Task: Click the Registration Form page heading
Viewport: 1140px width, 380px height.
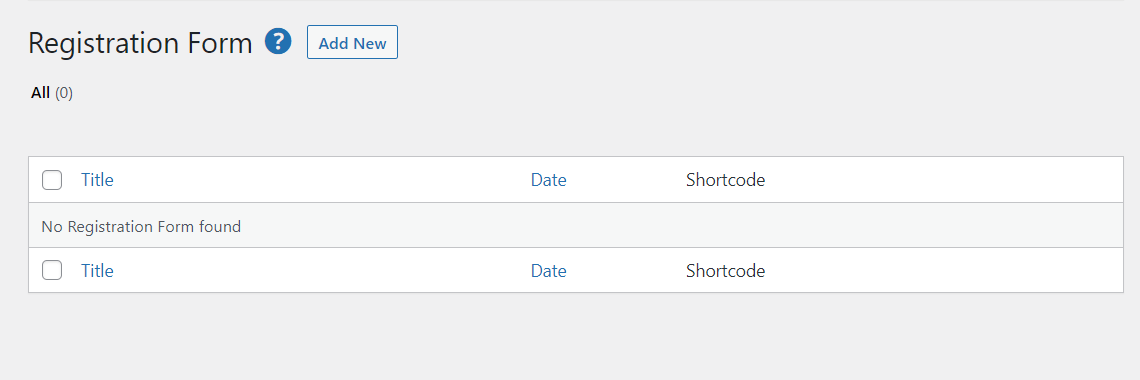Action: pos(140,43)
